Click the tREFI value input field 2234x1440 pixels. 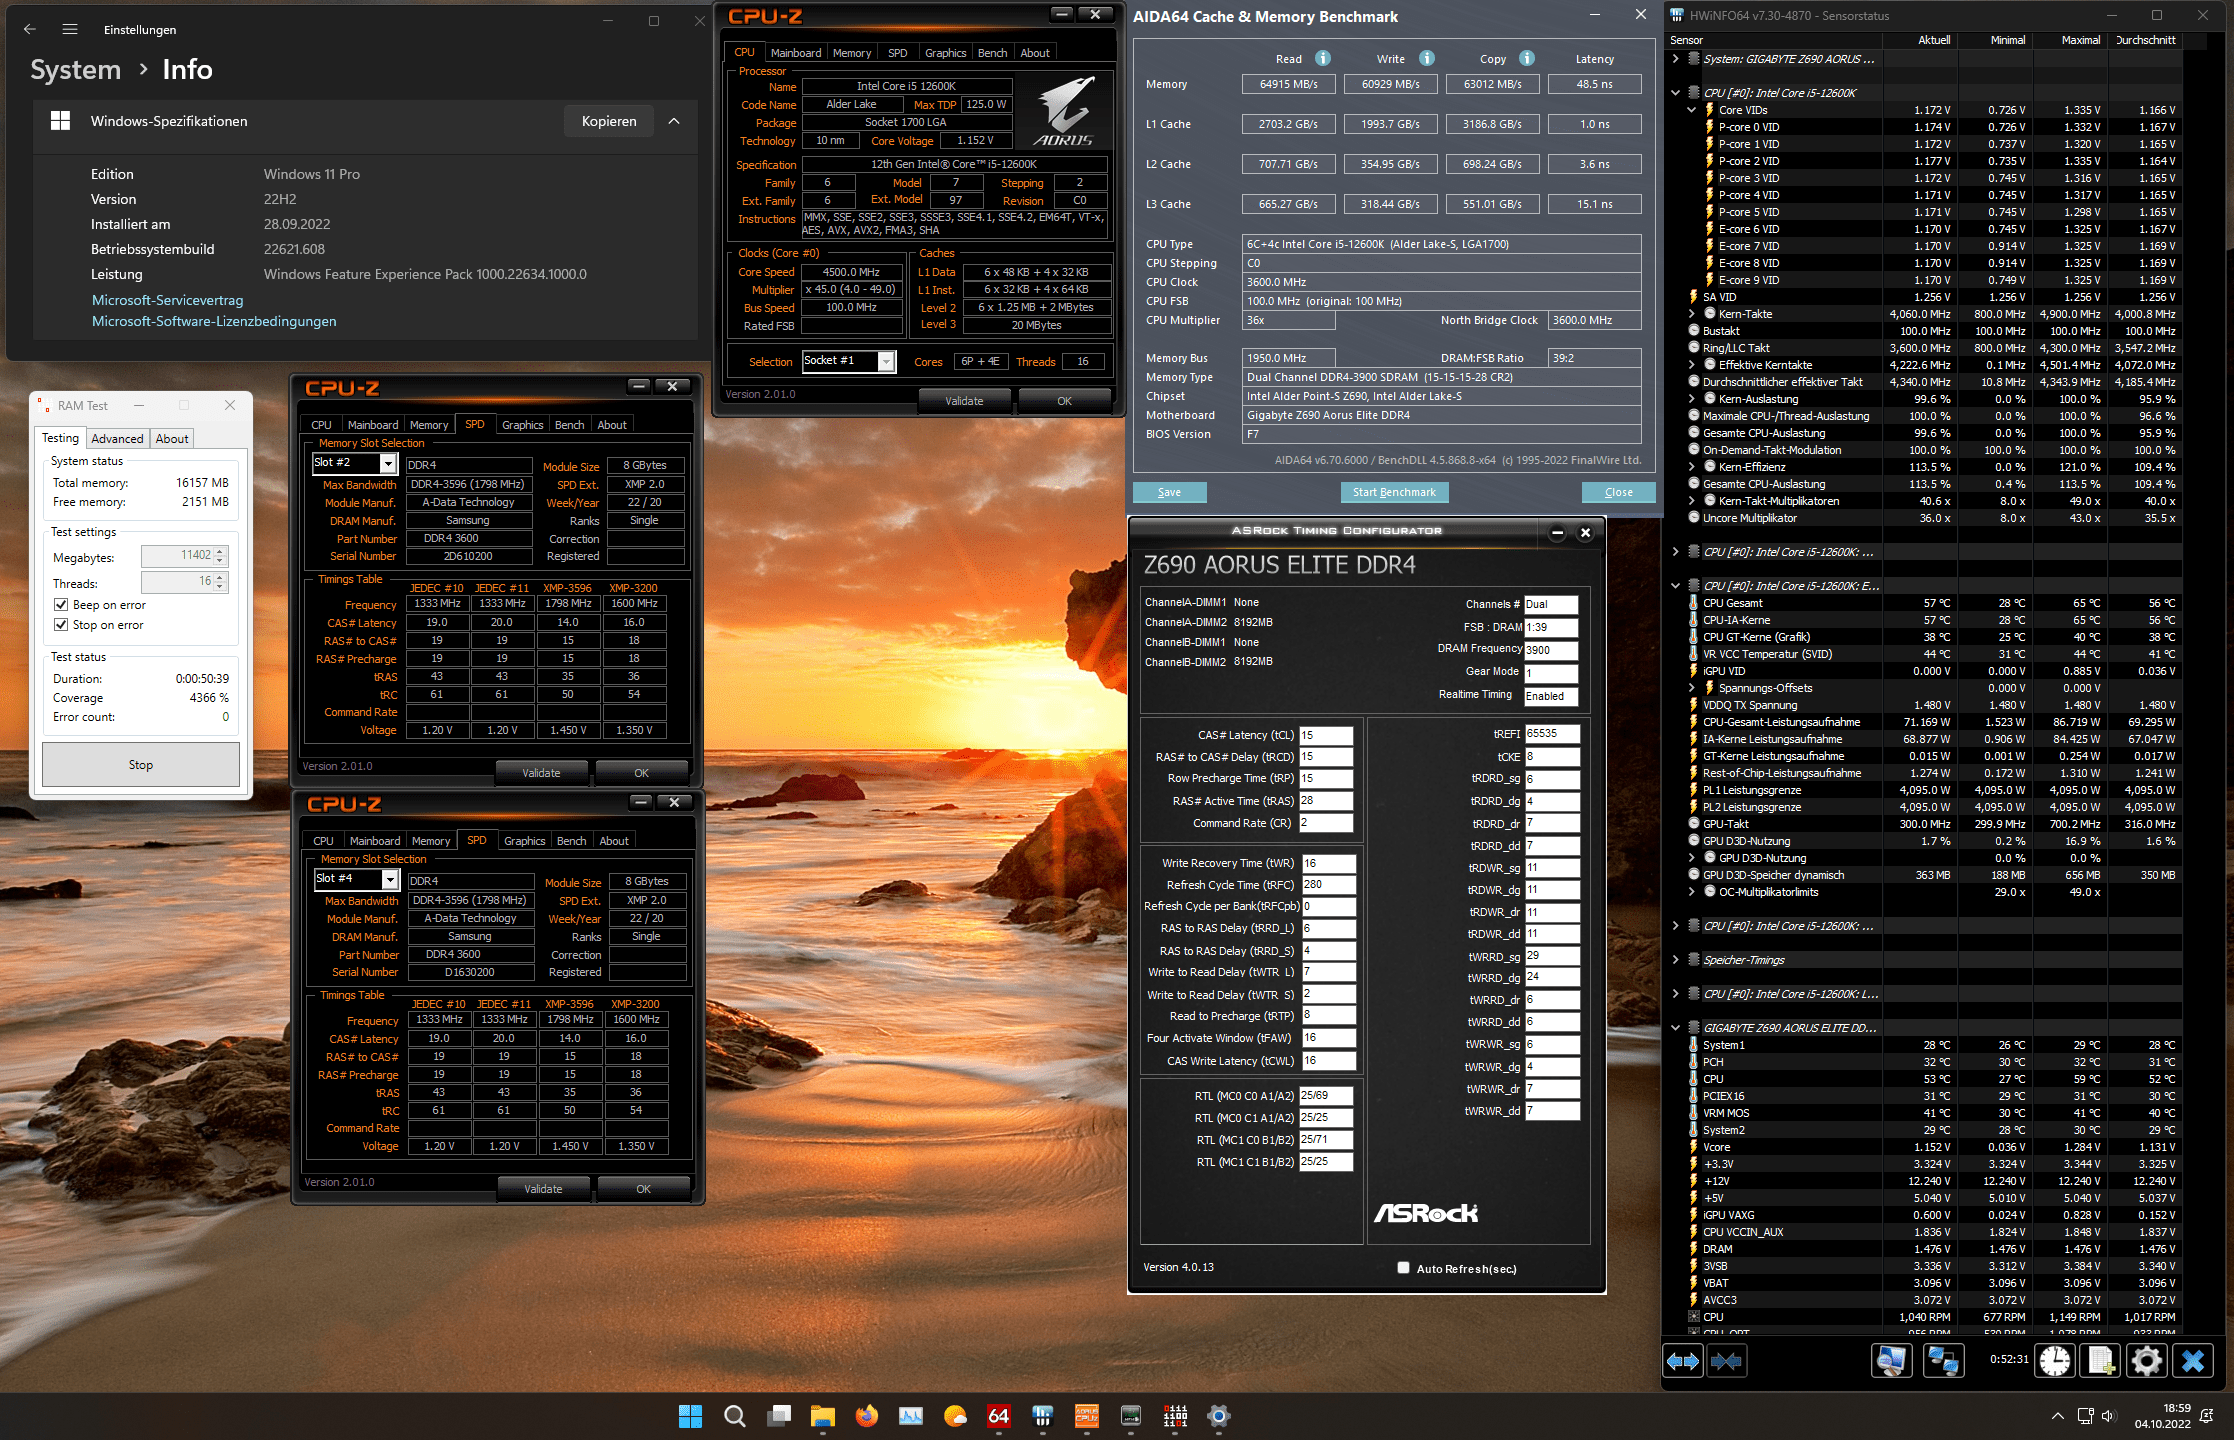(1551, 733)
